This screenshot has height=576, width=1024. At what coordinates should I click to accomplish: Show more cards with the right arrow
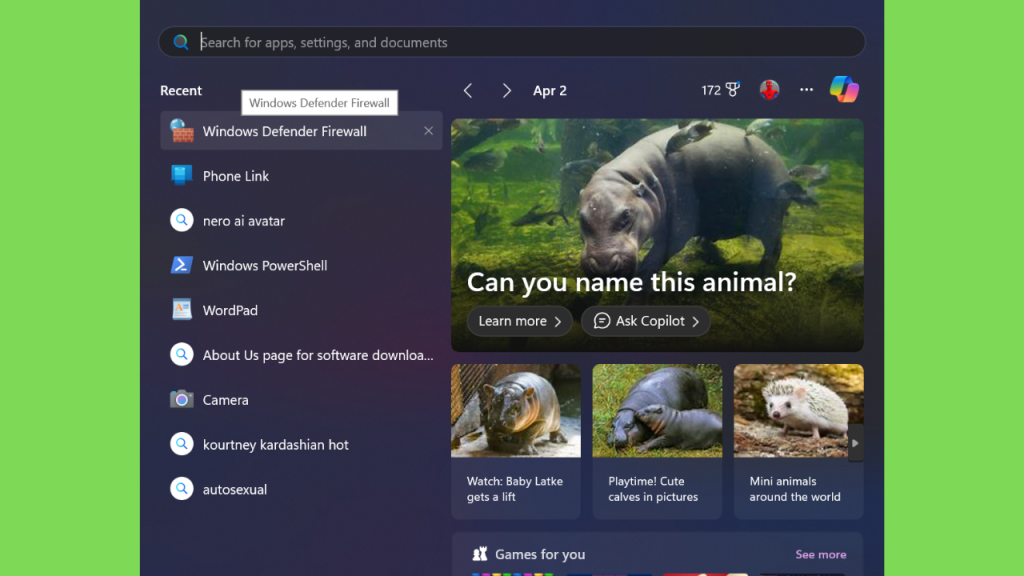[x=855, y=443]
